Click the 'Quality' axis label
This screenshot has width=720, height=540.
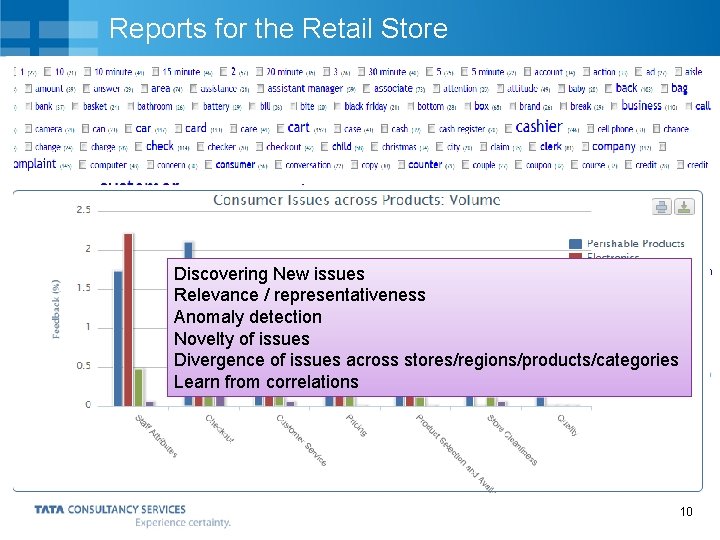pyautogui.click(x=567, y=425)
